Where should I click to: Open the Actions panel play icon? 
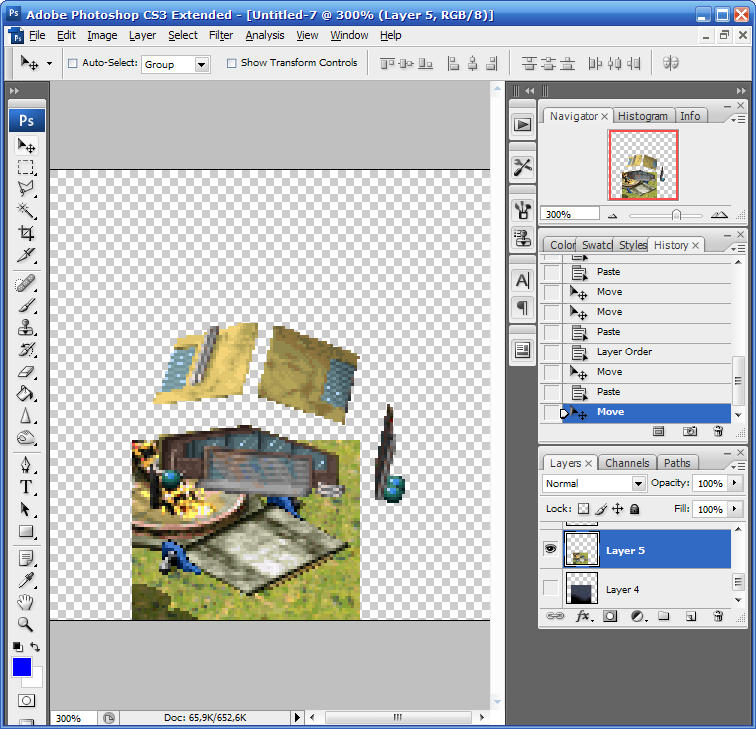[x=522, y=125]
